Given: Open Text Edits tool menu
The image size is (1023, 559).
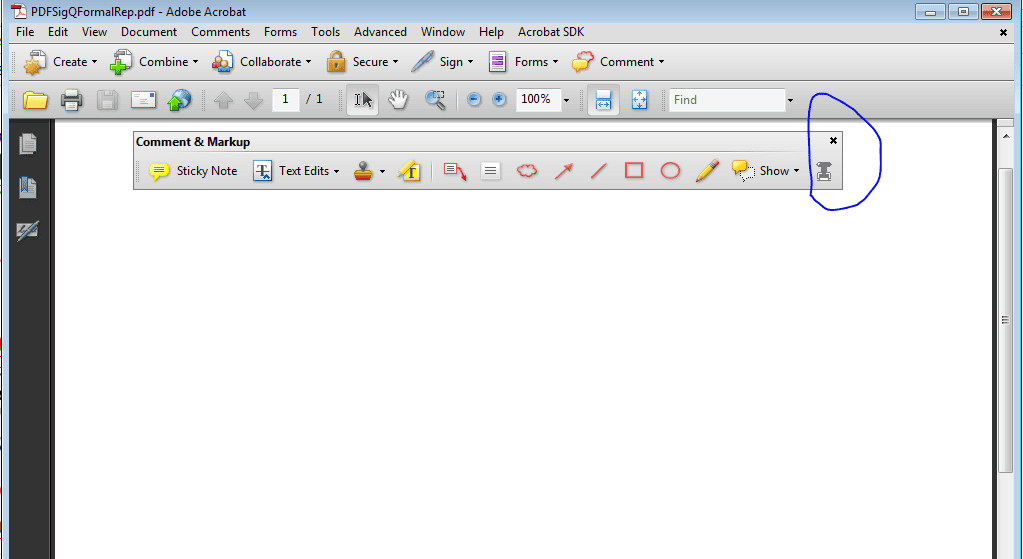Looking at the screenshot, I should point(296,171).
